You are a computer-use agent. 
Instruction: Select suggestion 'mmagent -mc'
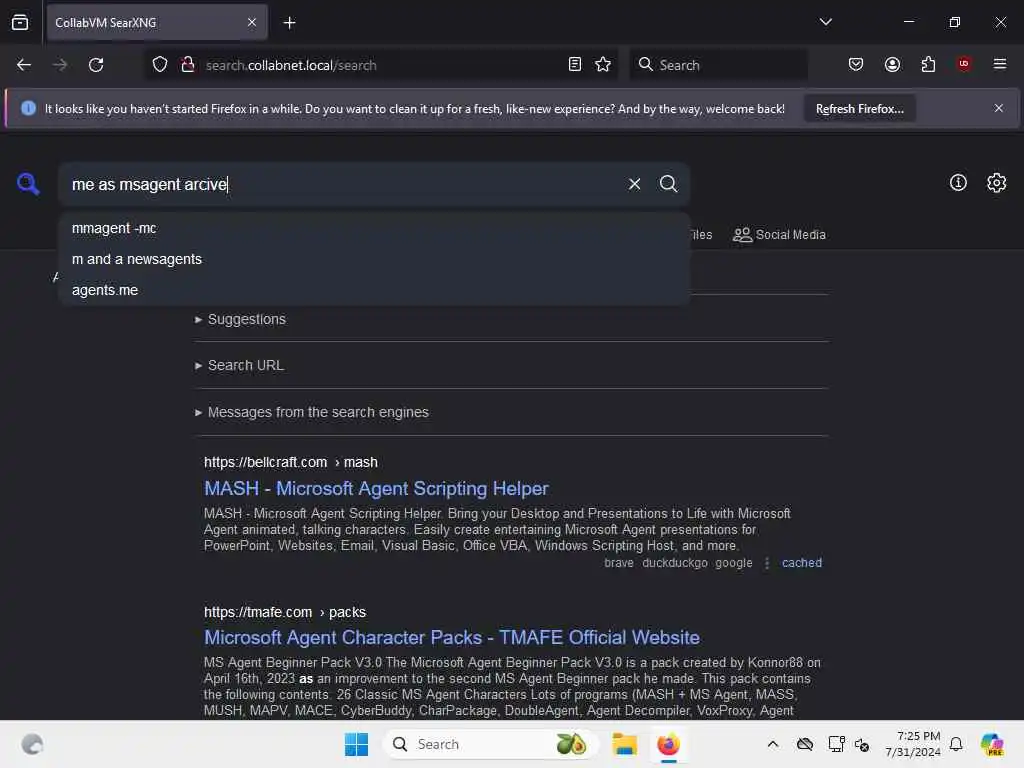click(x=374, y=229)
